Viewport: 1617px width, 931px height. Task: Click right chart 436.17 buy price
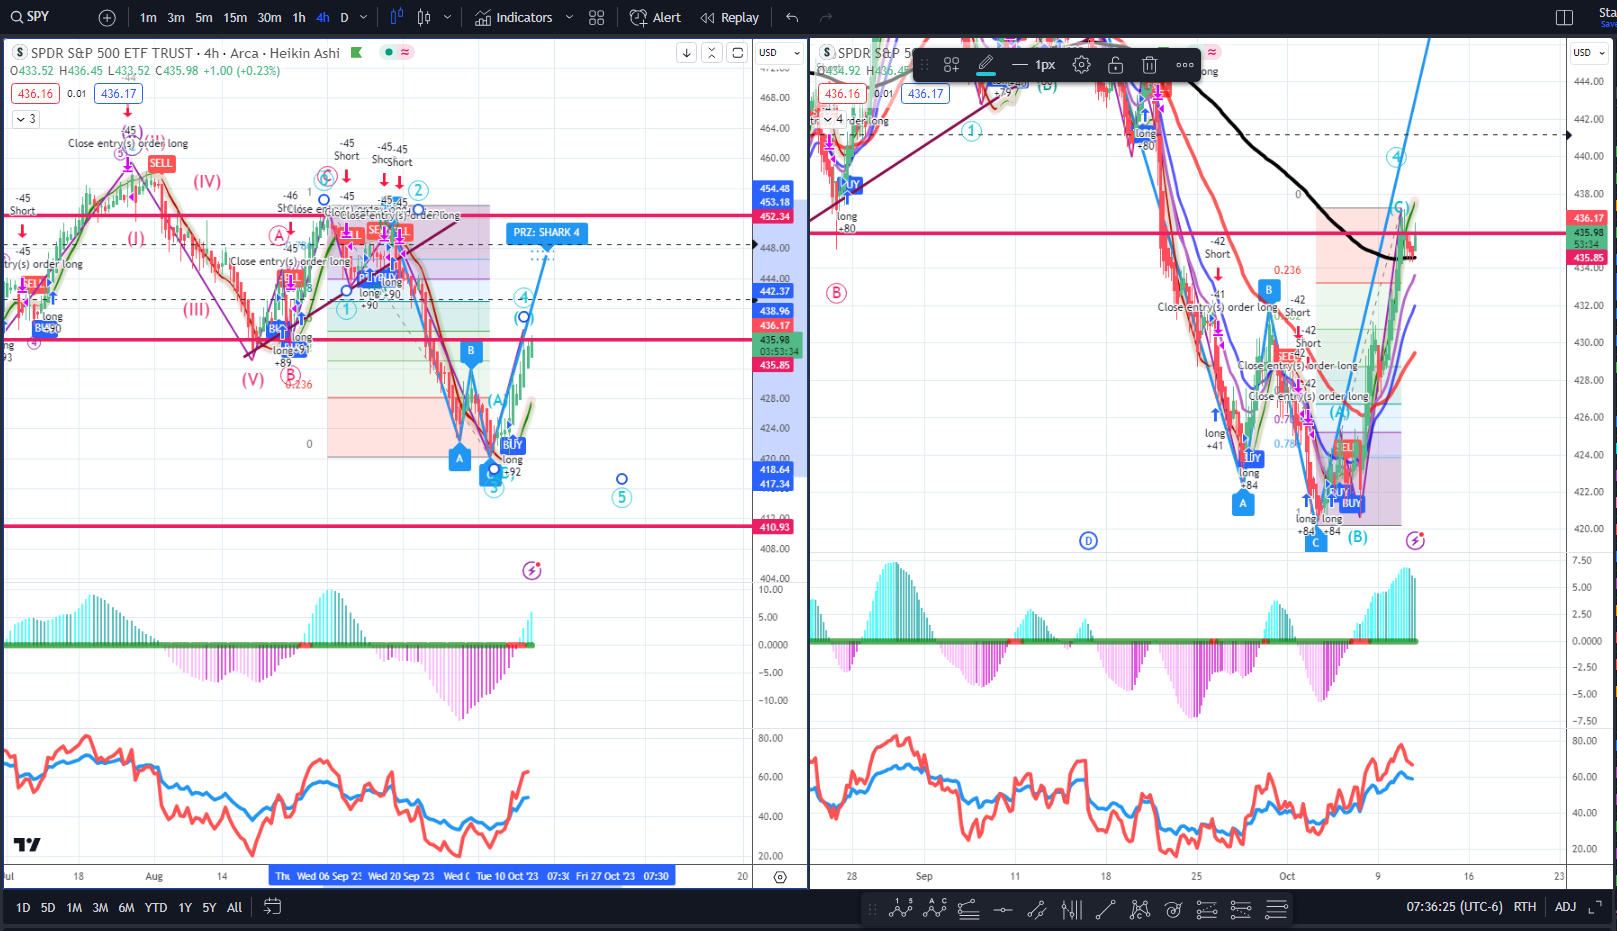[925, 94]
